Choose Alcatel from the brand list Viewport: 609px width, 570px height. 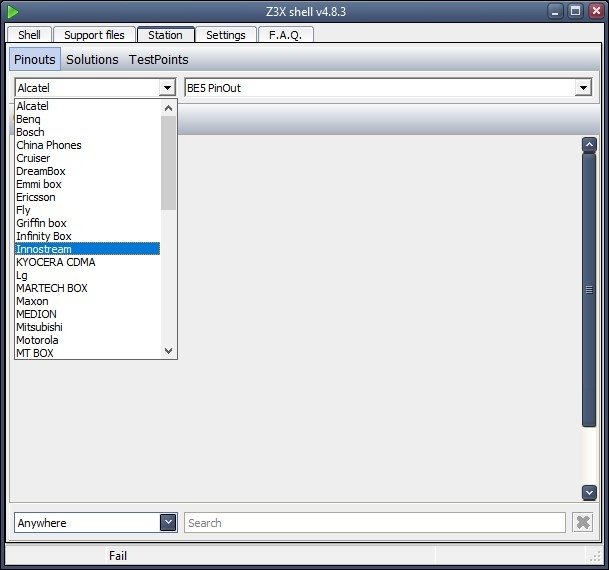[x=87, y=106]
